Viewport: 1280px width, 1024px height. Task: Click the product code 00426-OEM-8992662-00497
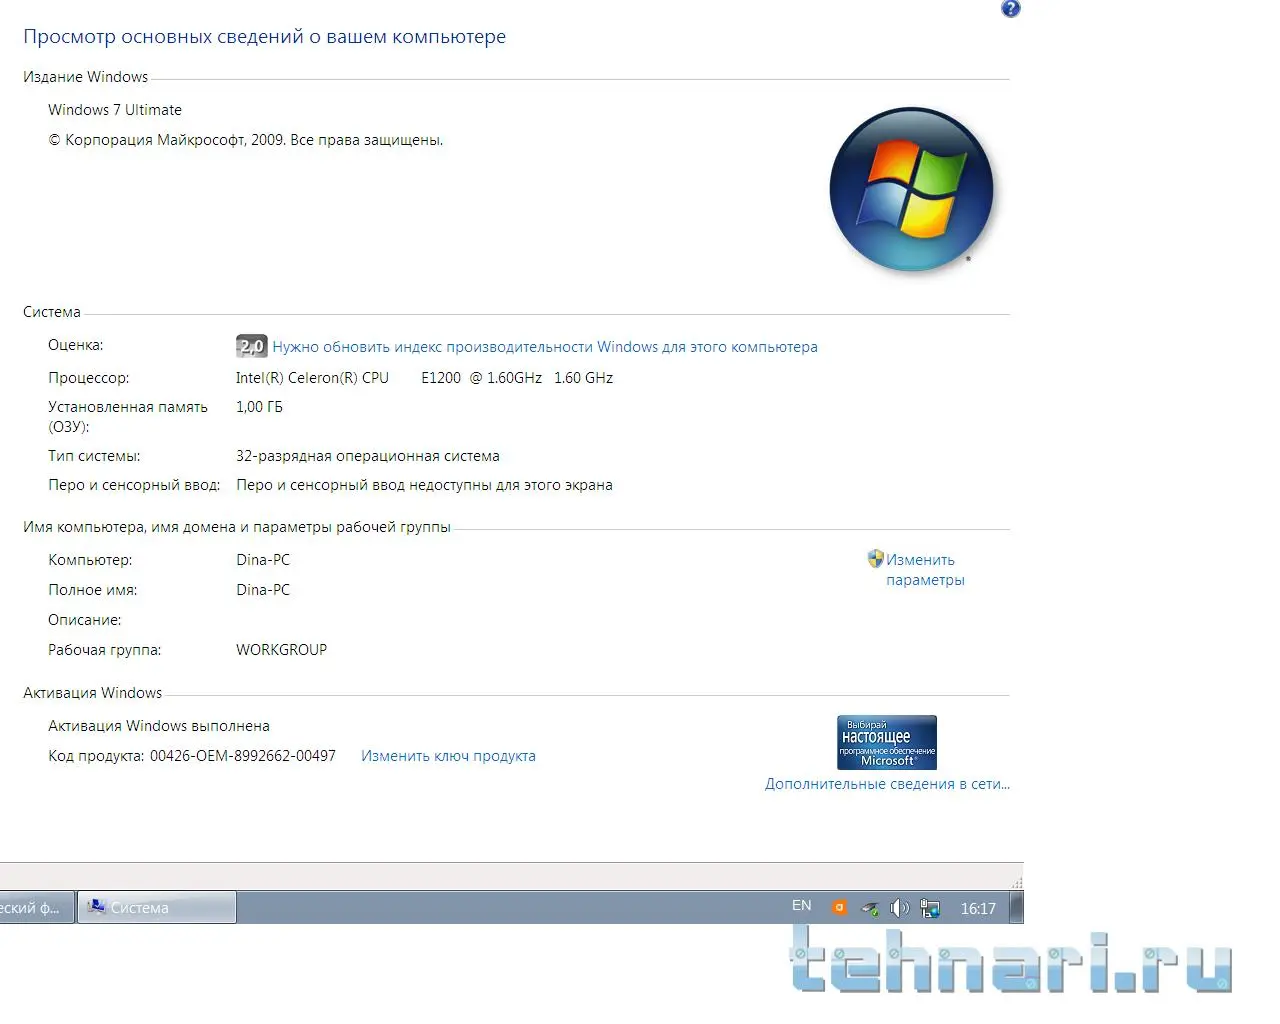(x=243, y=756)
